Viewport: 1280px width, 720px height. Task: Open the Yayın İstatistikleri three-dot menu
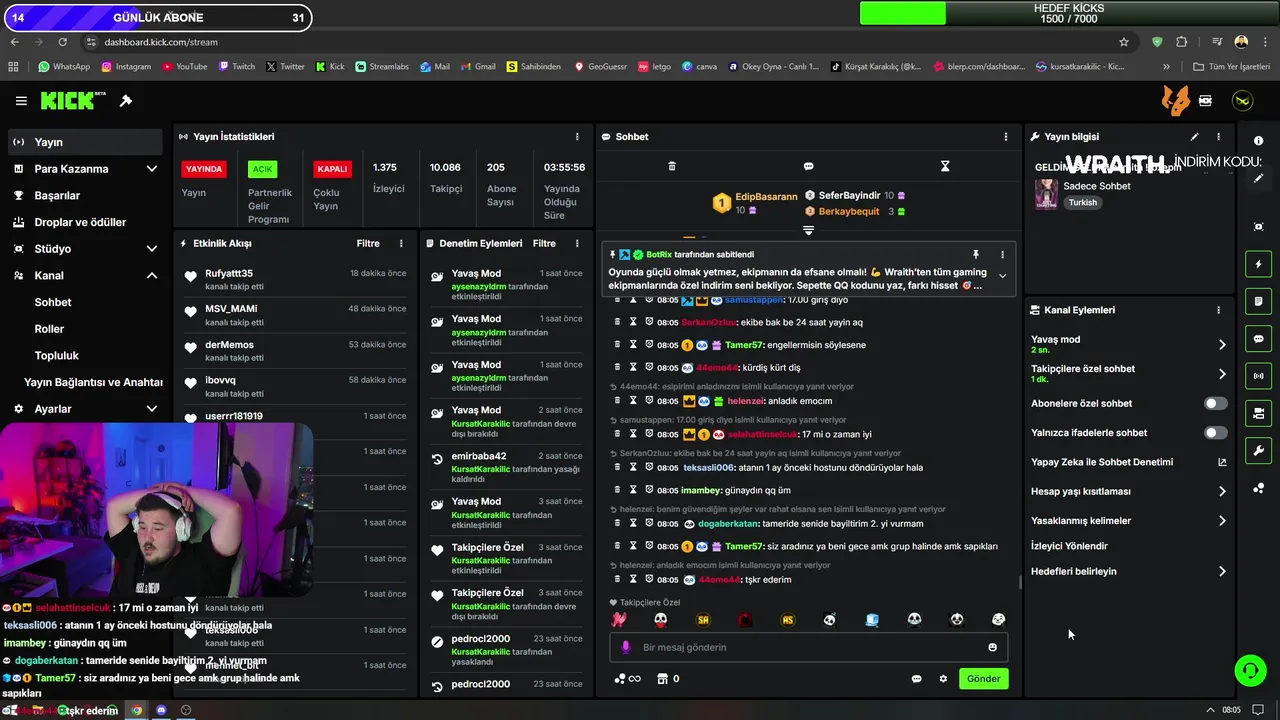pos(577,137)
